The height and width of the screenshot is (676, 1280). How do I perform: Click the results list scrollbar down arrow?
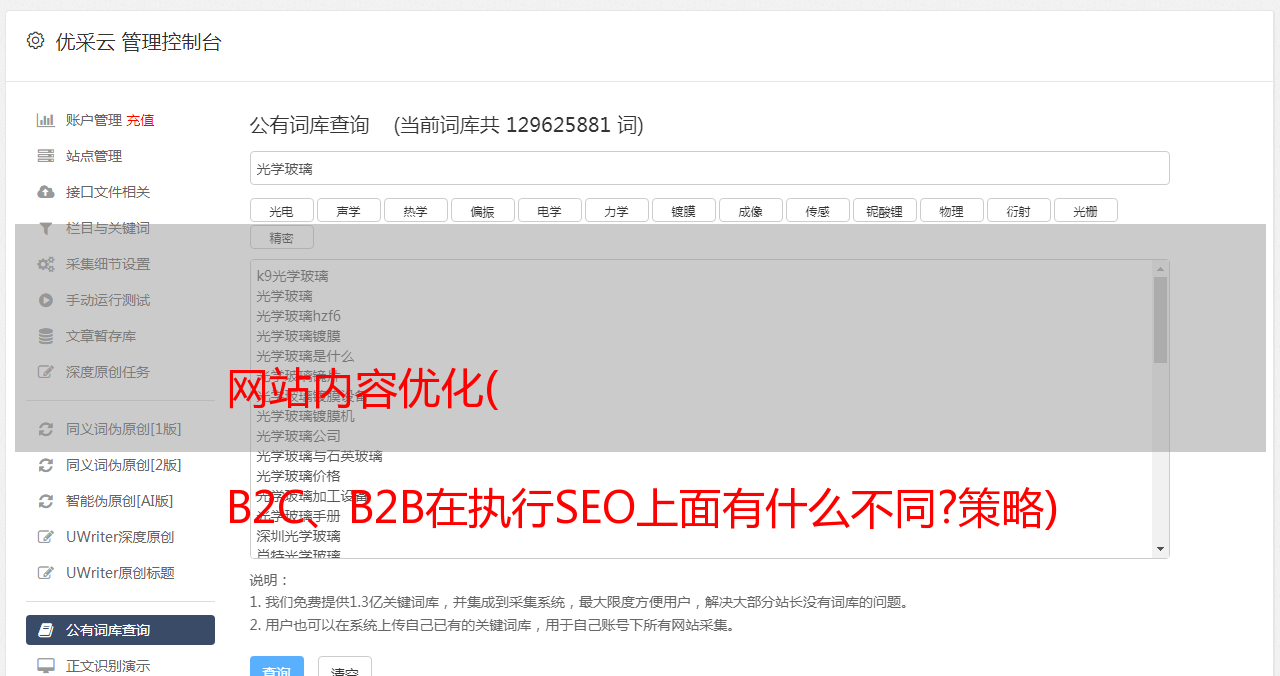[1160, 549]
